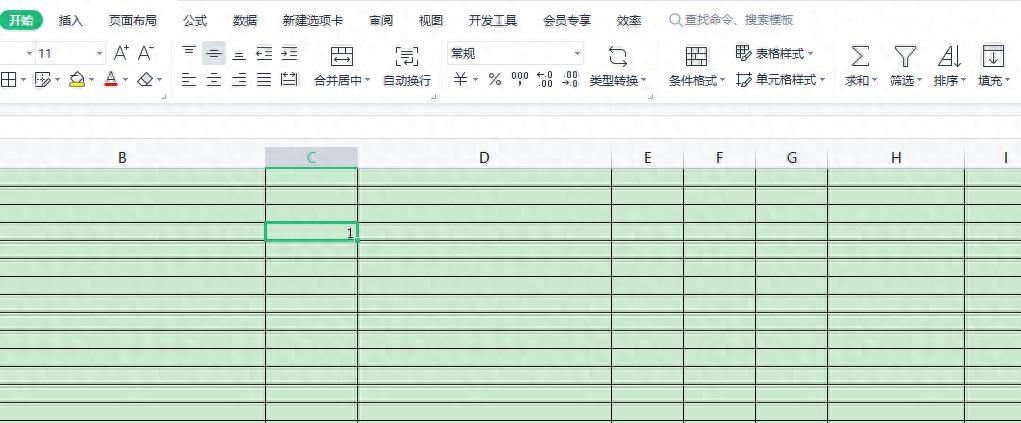This screenshot has height=423, width=1021.
Task: Apply the yellow fill color
Action: (77, 79)
